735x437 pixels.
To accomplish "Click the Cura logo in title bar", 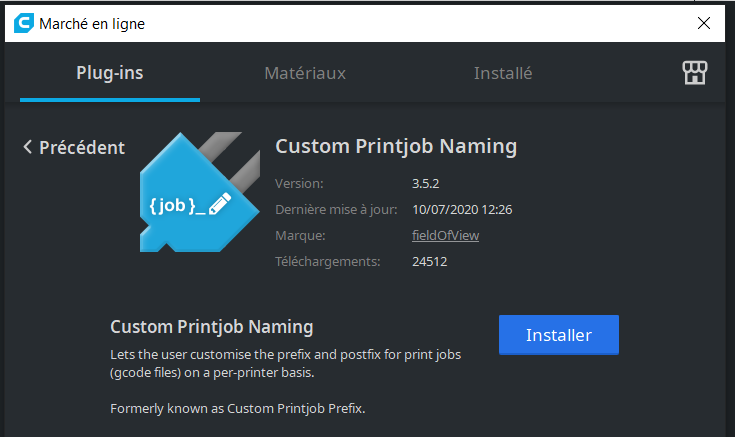I will [x=22, y=24].
